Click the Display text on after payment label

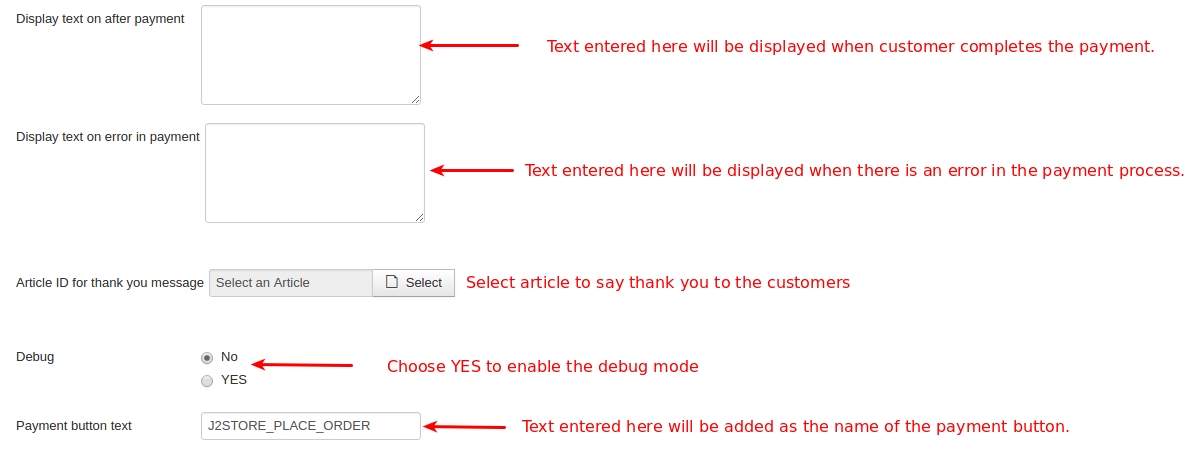(100, 19)
